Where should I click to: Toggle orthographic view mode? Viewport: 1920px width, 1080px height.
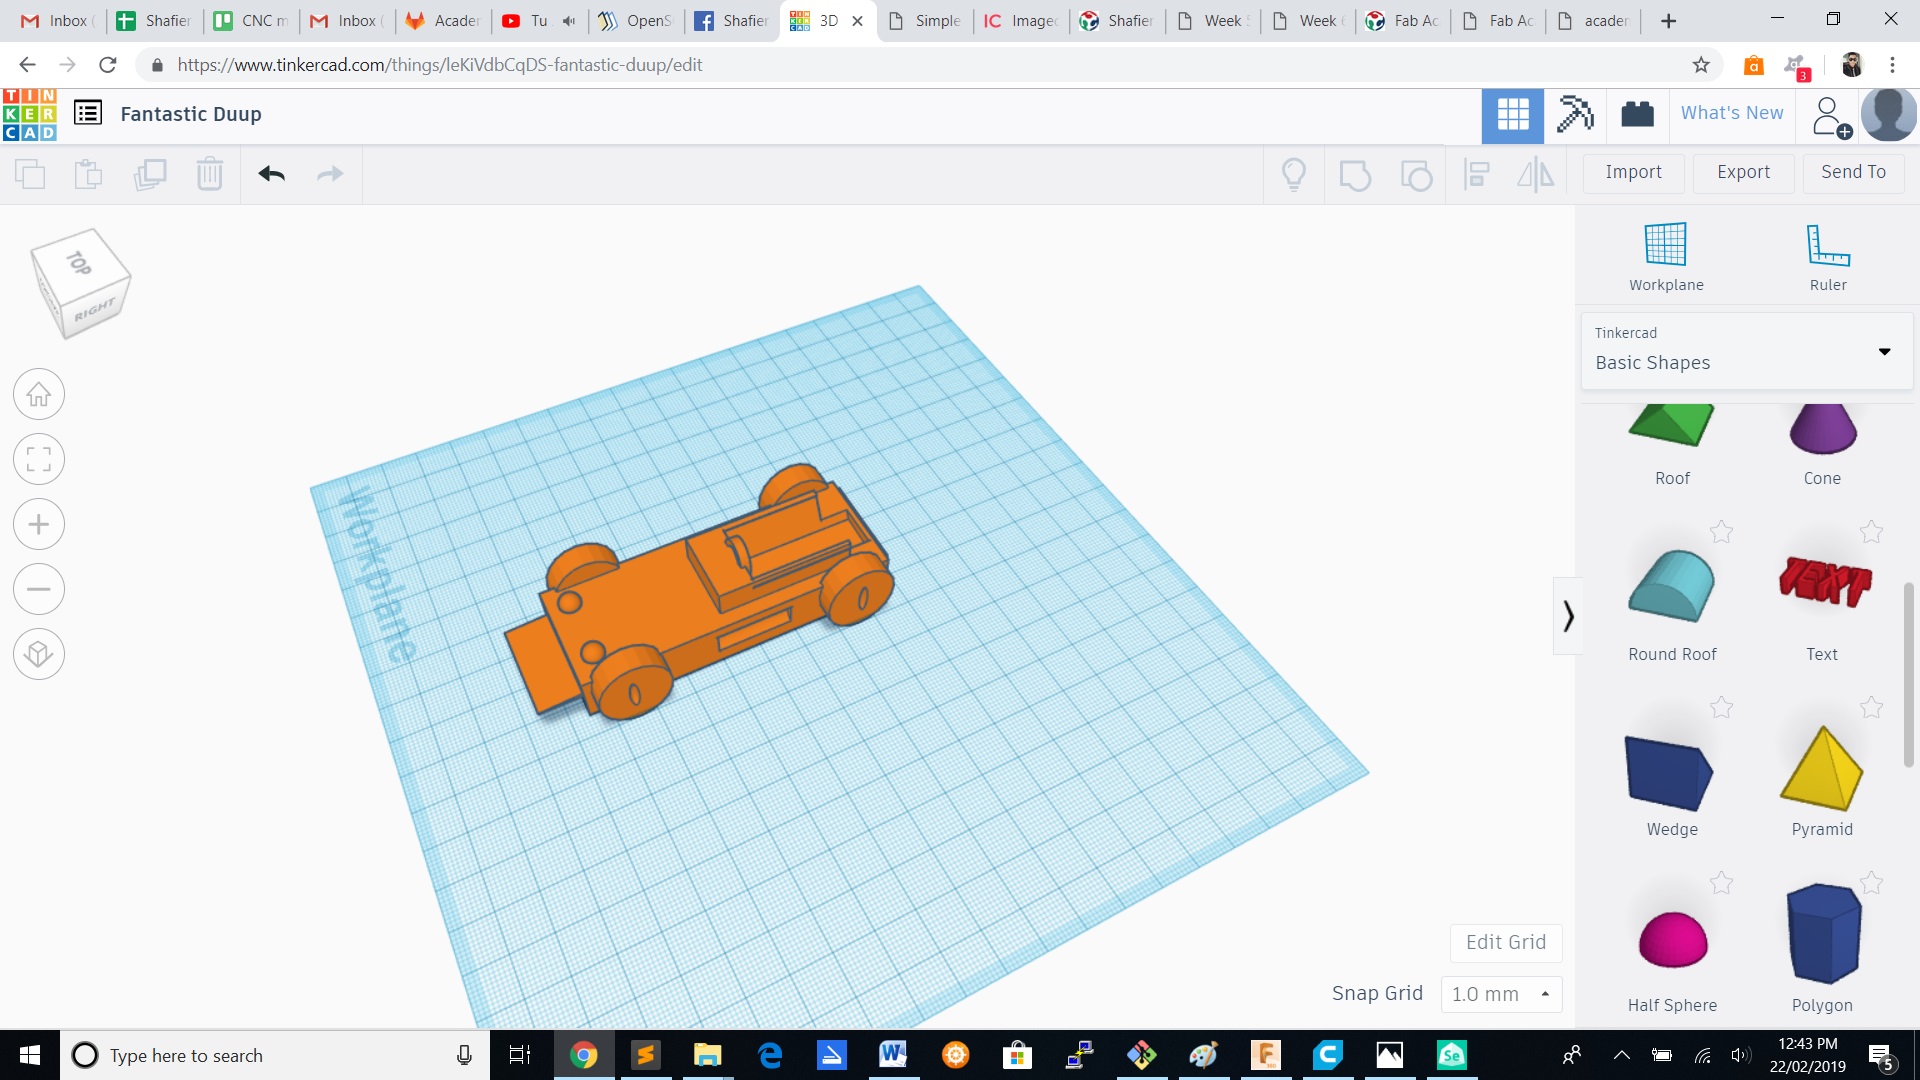click(38, 654)
